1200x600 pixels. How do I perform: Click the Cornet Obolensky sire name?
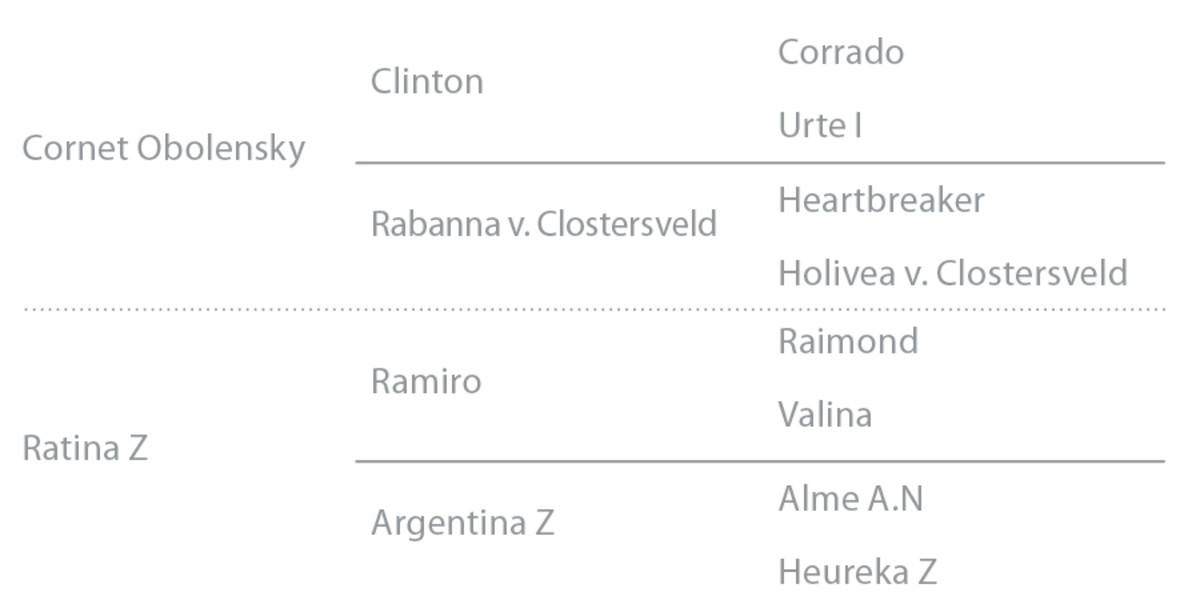pyautogui.click(x=163, y=149)
